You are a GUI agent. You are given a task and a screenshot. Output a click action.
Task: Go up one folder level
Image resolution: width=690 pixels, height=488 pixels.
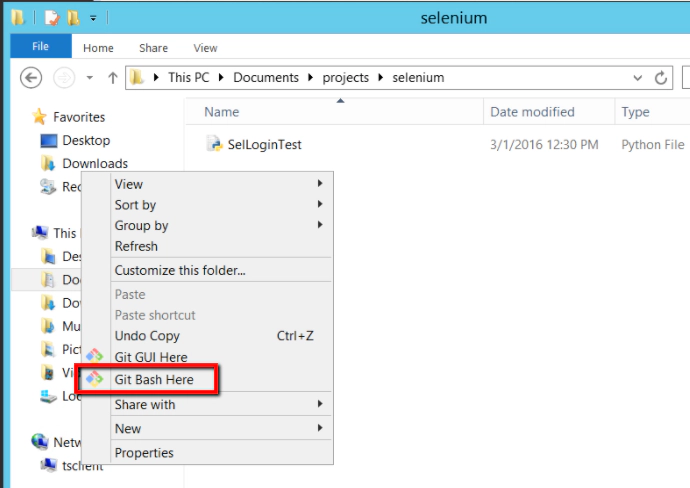tap(113, 78)
